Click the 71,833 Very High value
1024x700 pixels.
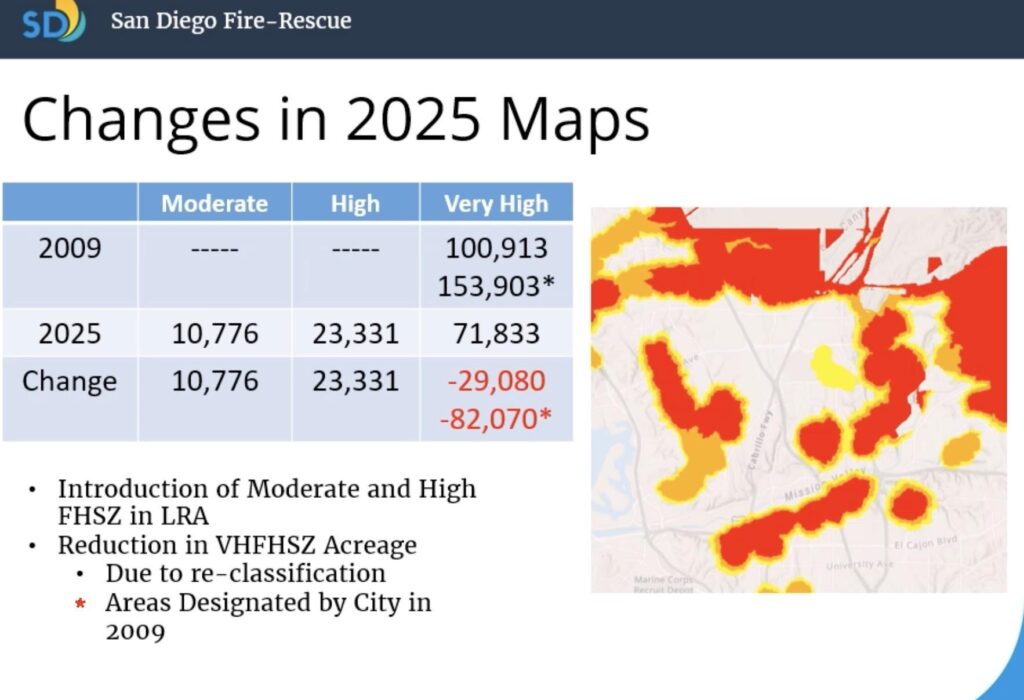pyautogui.click(x=496, y=333)
